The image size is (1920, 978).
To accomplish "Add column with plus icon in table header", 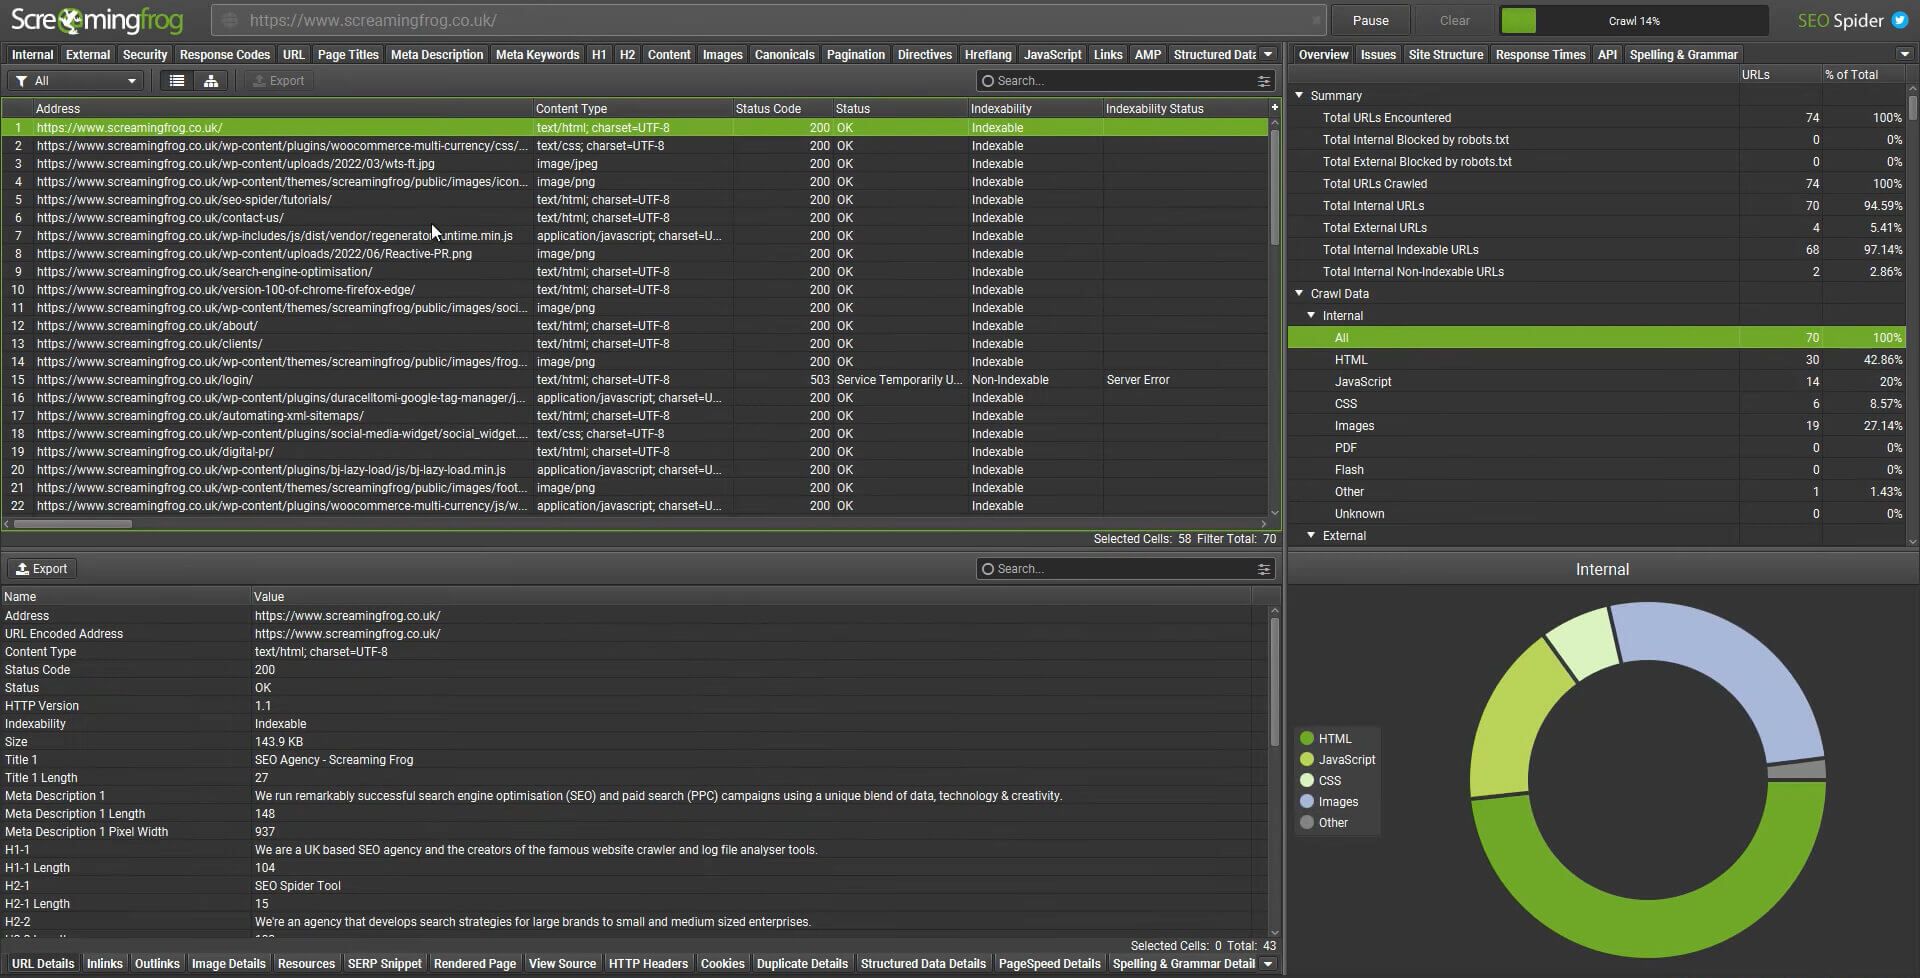I will 1274,107.
